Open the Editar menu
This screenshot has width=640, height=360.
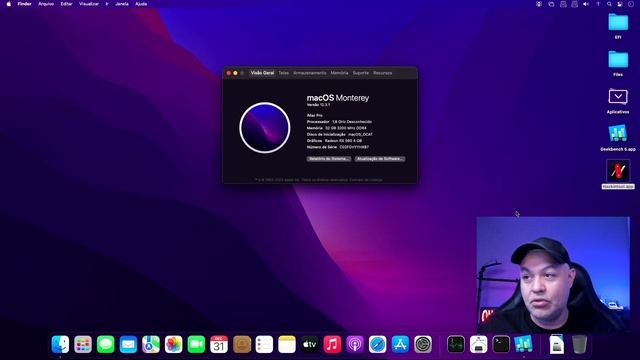coord(67,4)
